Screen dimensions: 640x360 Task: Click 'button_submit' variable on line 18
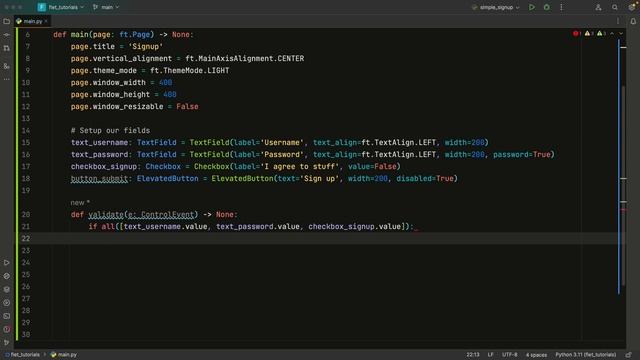pyautogui.click(x=99, y=178)
